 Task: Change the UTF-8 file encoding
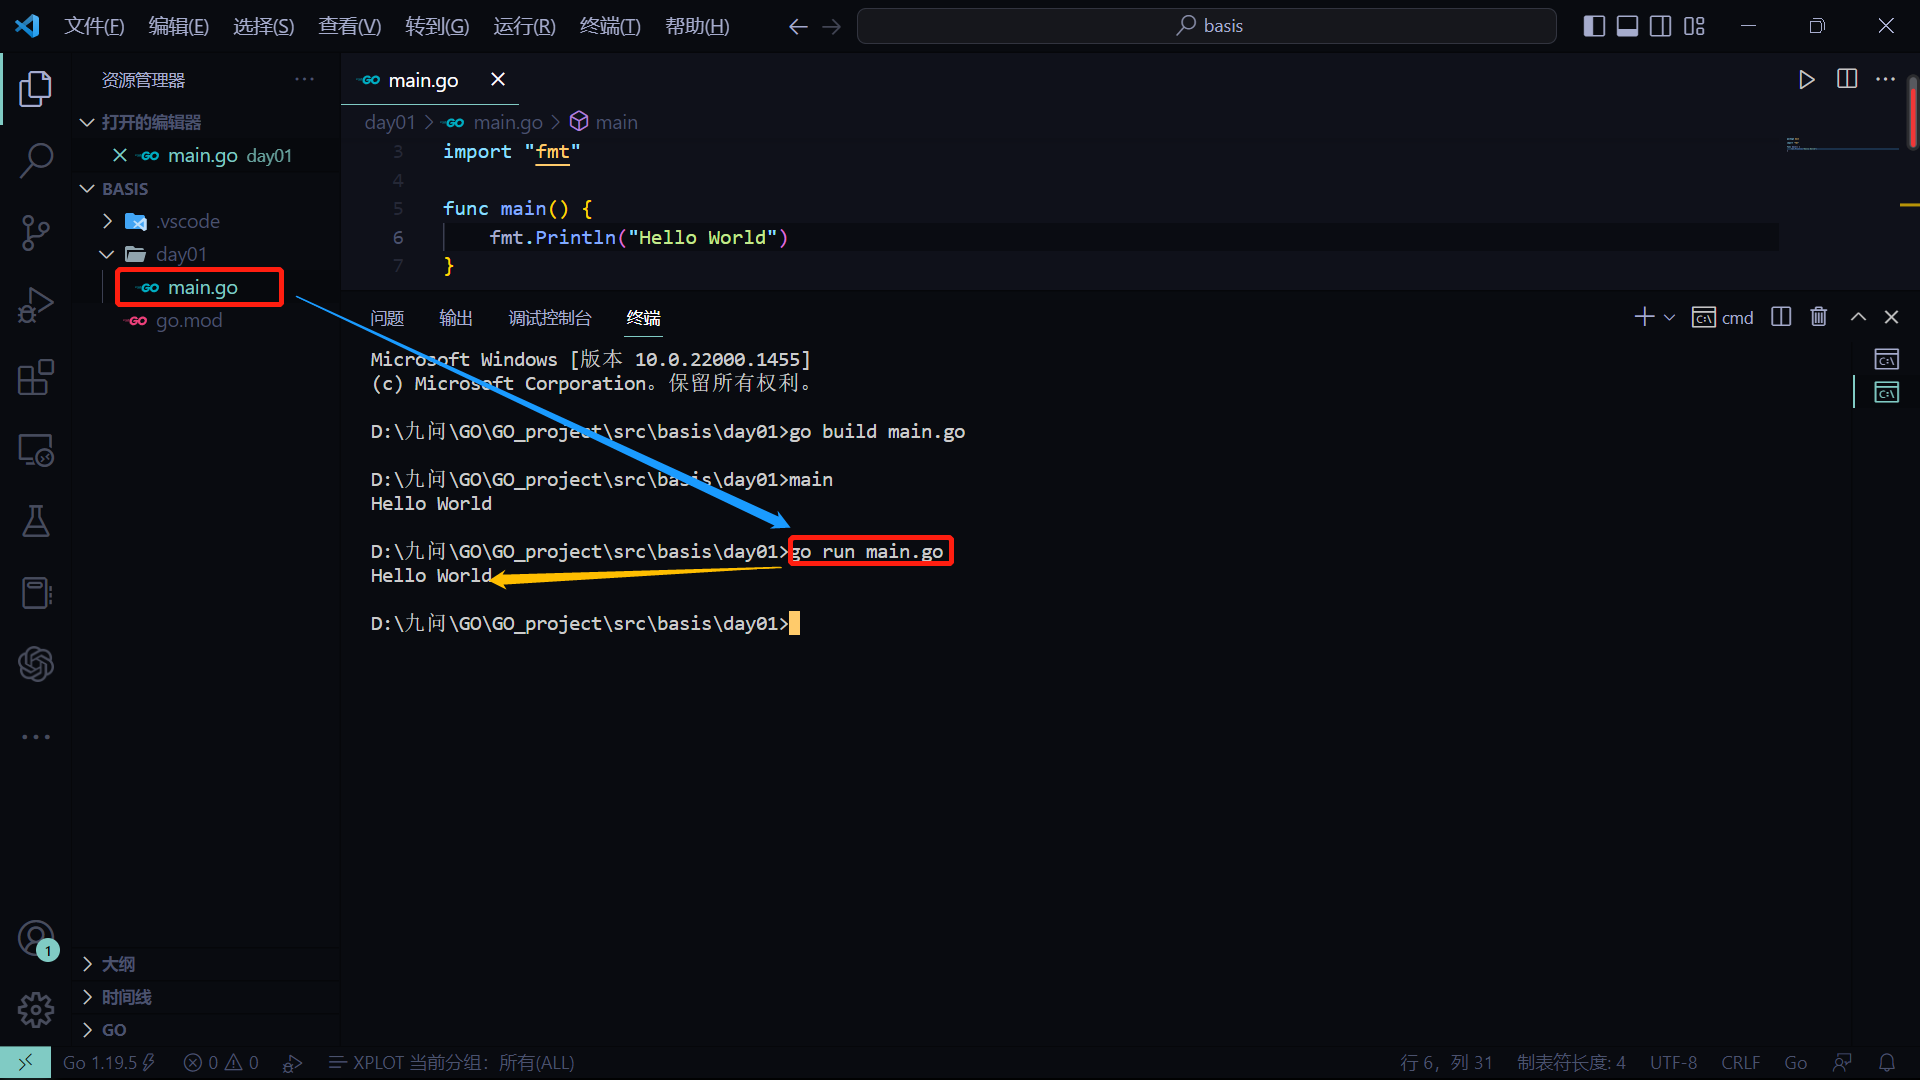coord(1673,1062)
